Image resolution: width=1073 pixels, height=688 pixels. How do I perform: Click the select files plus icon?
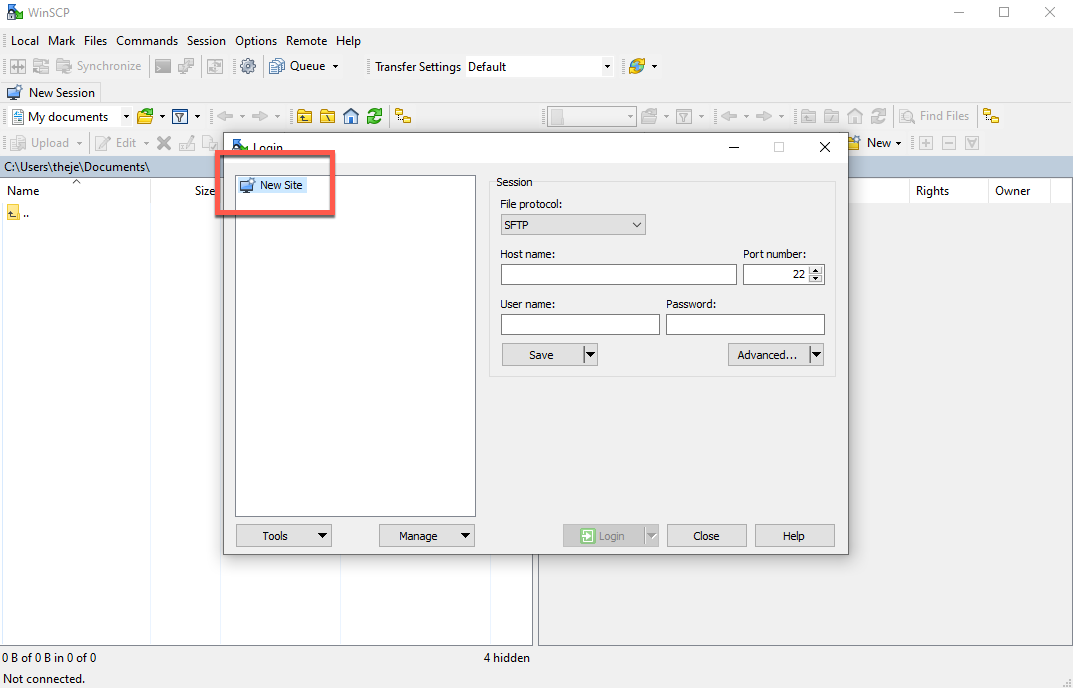point(926,143)
